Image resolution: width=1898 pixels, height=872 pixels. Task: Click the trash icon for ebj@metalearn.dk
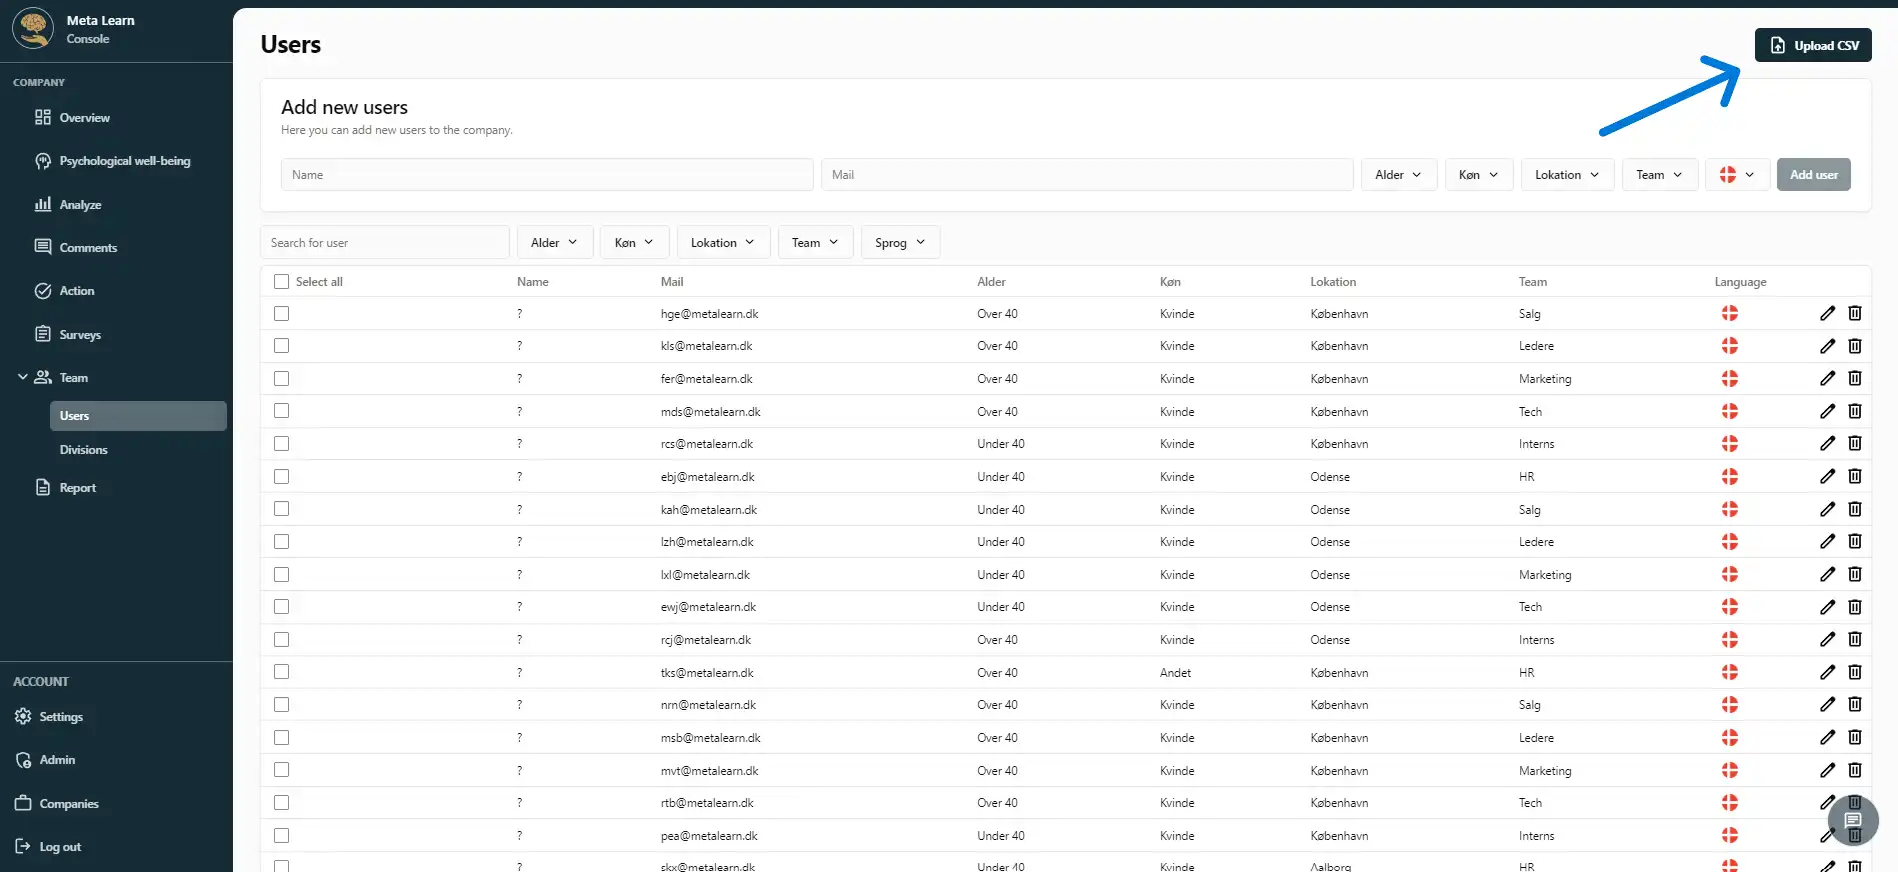coord(1854,477)
